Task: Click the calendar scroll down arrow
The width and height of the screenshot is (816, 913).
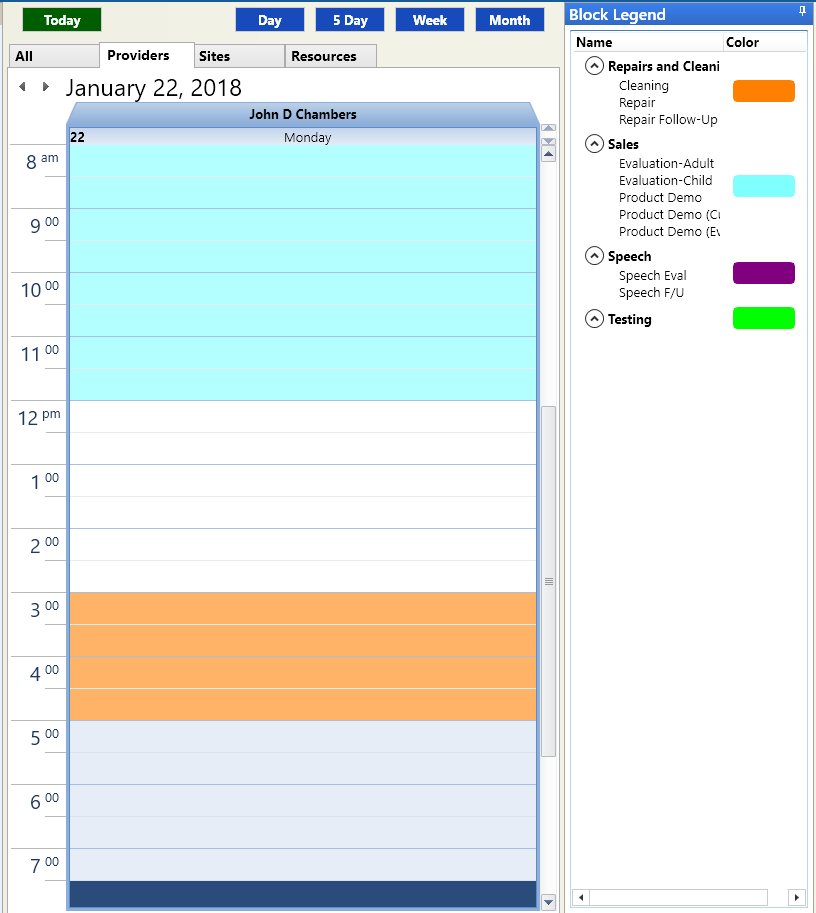Action: click(548, 902)
